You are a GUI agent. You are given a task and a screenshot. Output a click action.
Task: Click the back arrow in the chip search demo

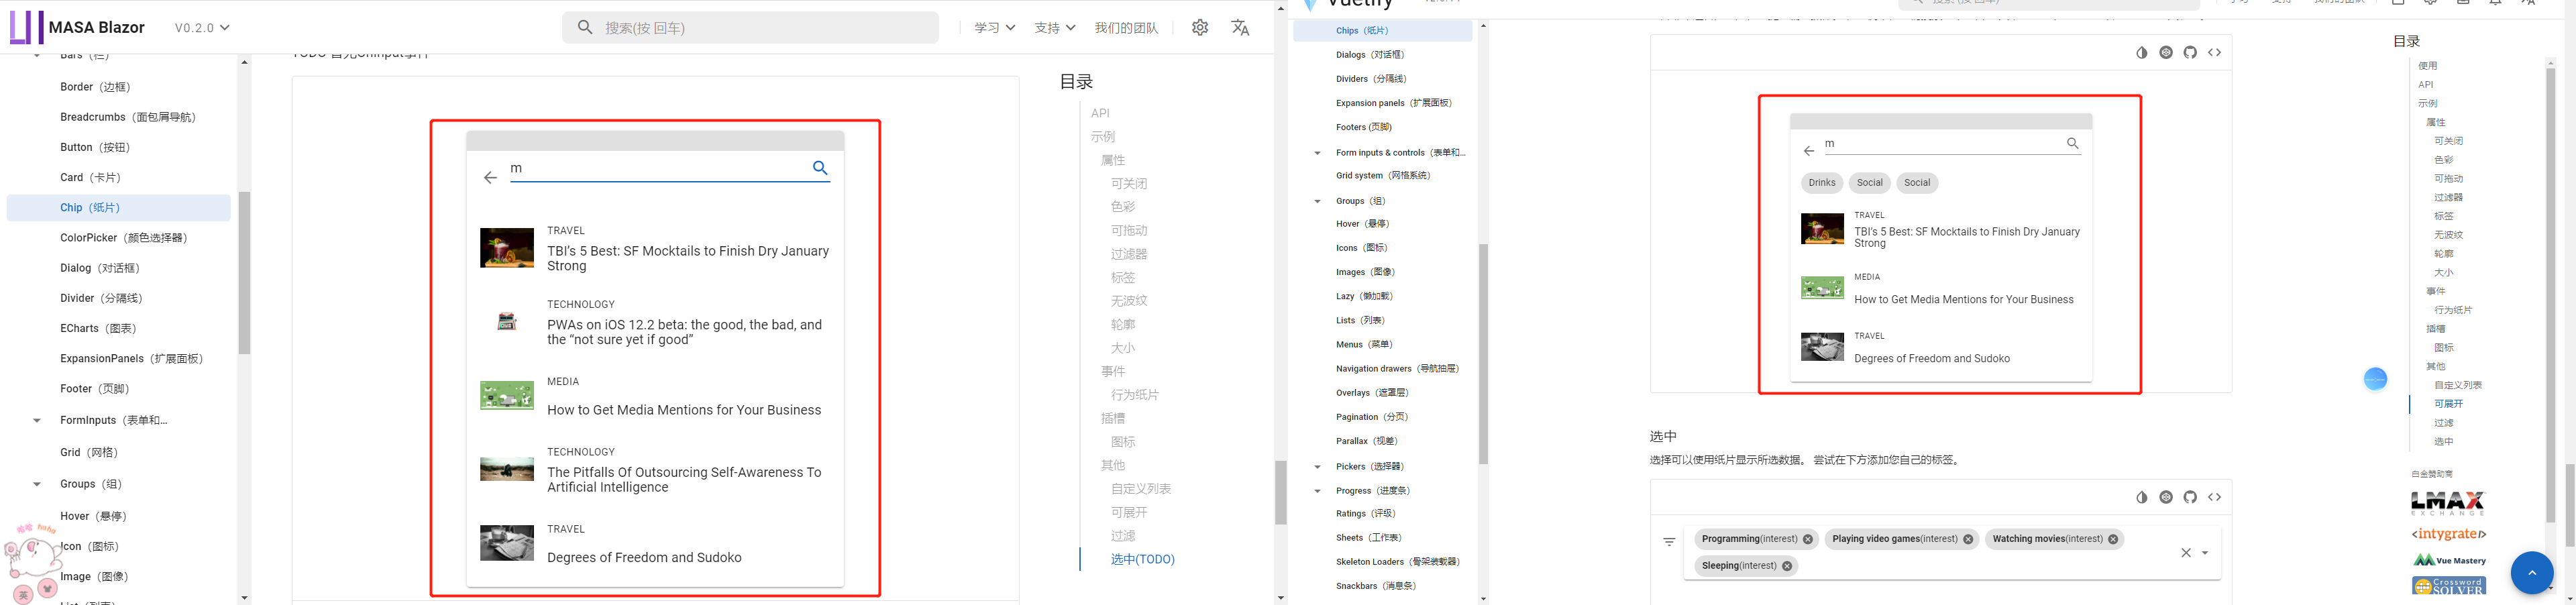[489, 177]
